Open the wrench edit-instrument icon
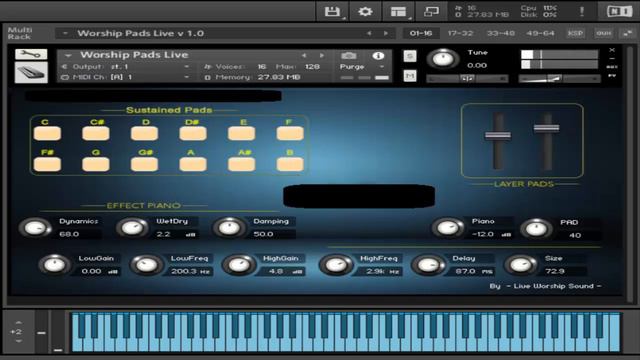640x360 pixels. tap(31, 54)
